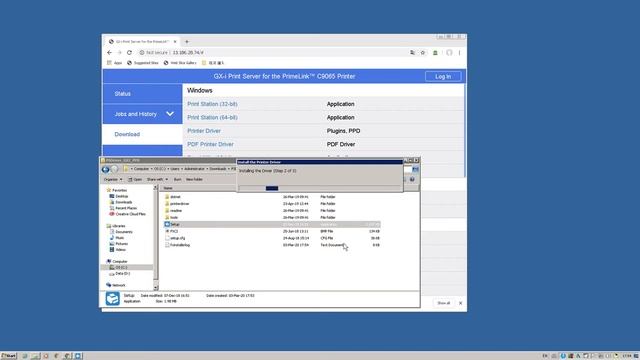
Task: Open Network in the navigation pane
Action: pyautogui.click(x=118, y=285)
